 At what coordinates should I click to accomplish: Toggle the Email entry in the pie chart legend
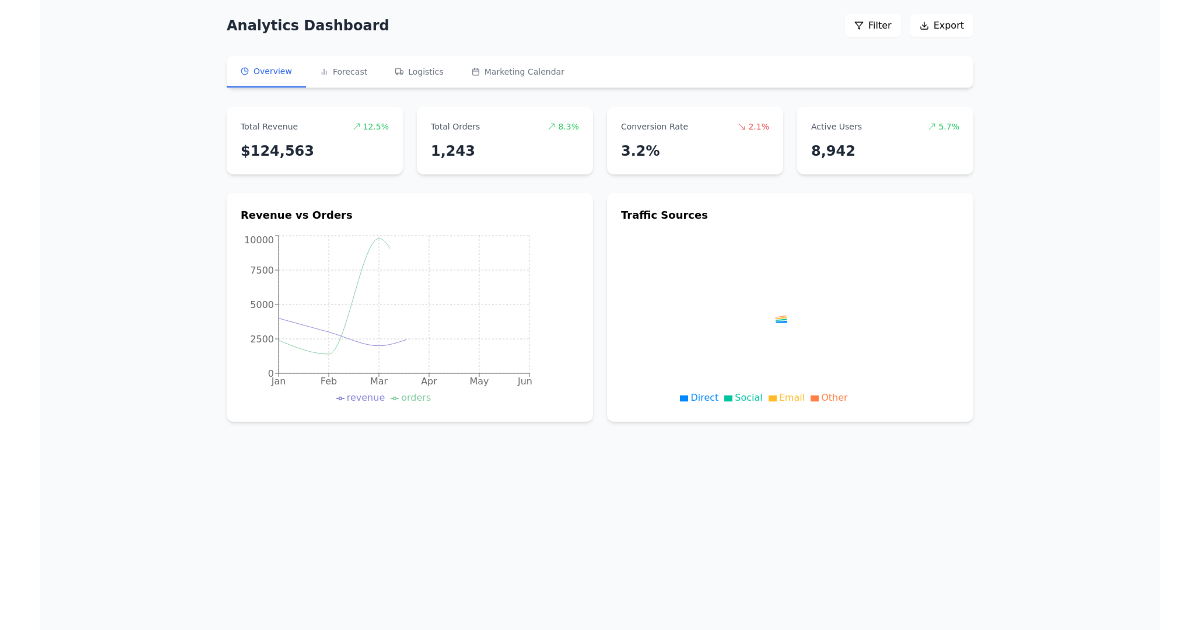click(788, 397)
